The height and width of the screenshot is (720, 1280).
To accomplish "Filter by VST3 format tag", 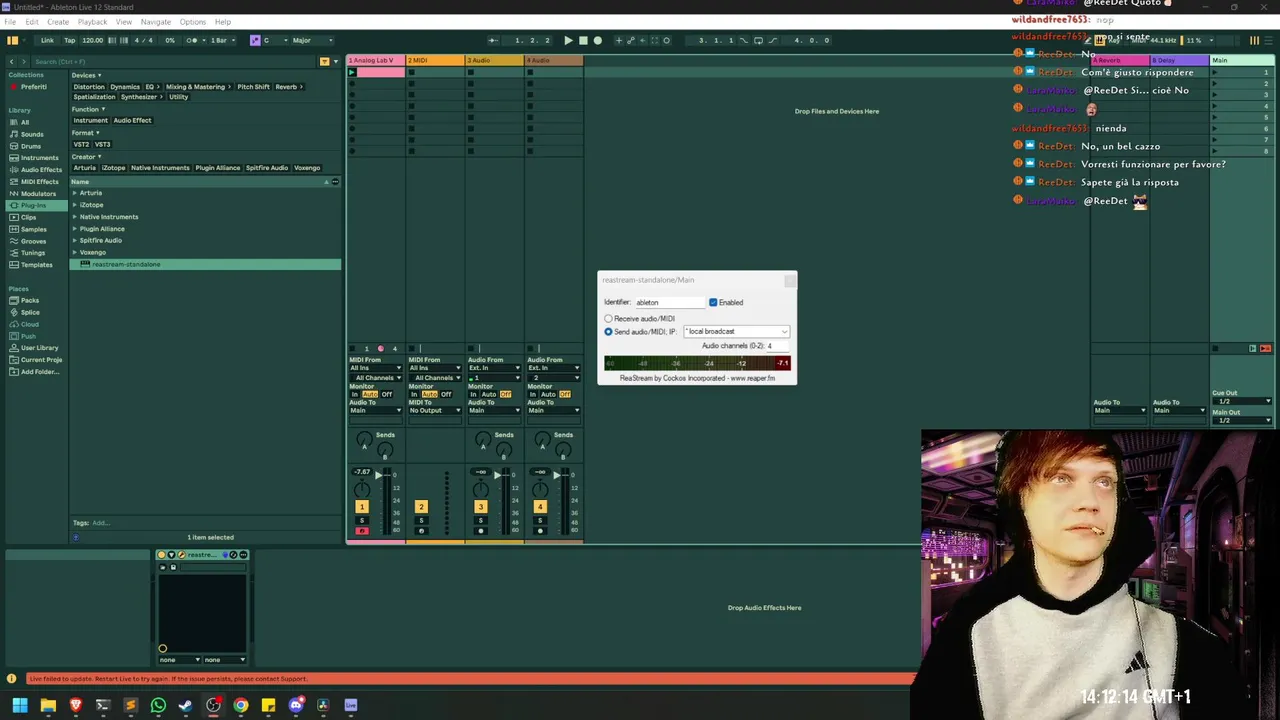I will 102,145.
